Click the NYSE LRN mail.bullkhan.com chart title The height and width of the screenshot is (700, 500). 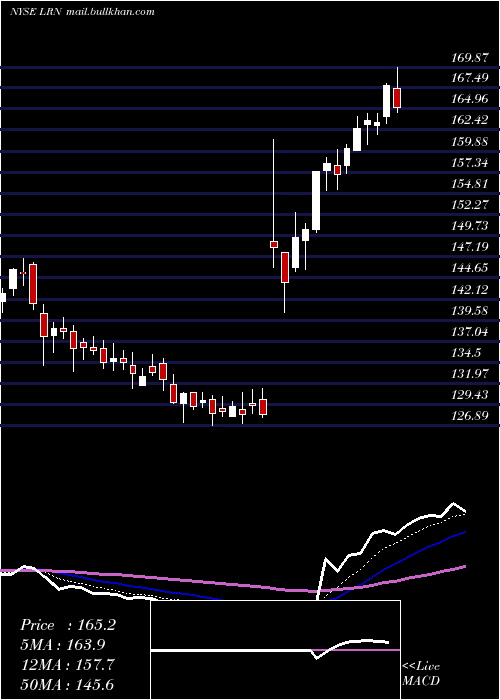[82, 12]
